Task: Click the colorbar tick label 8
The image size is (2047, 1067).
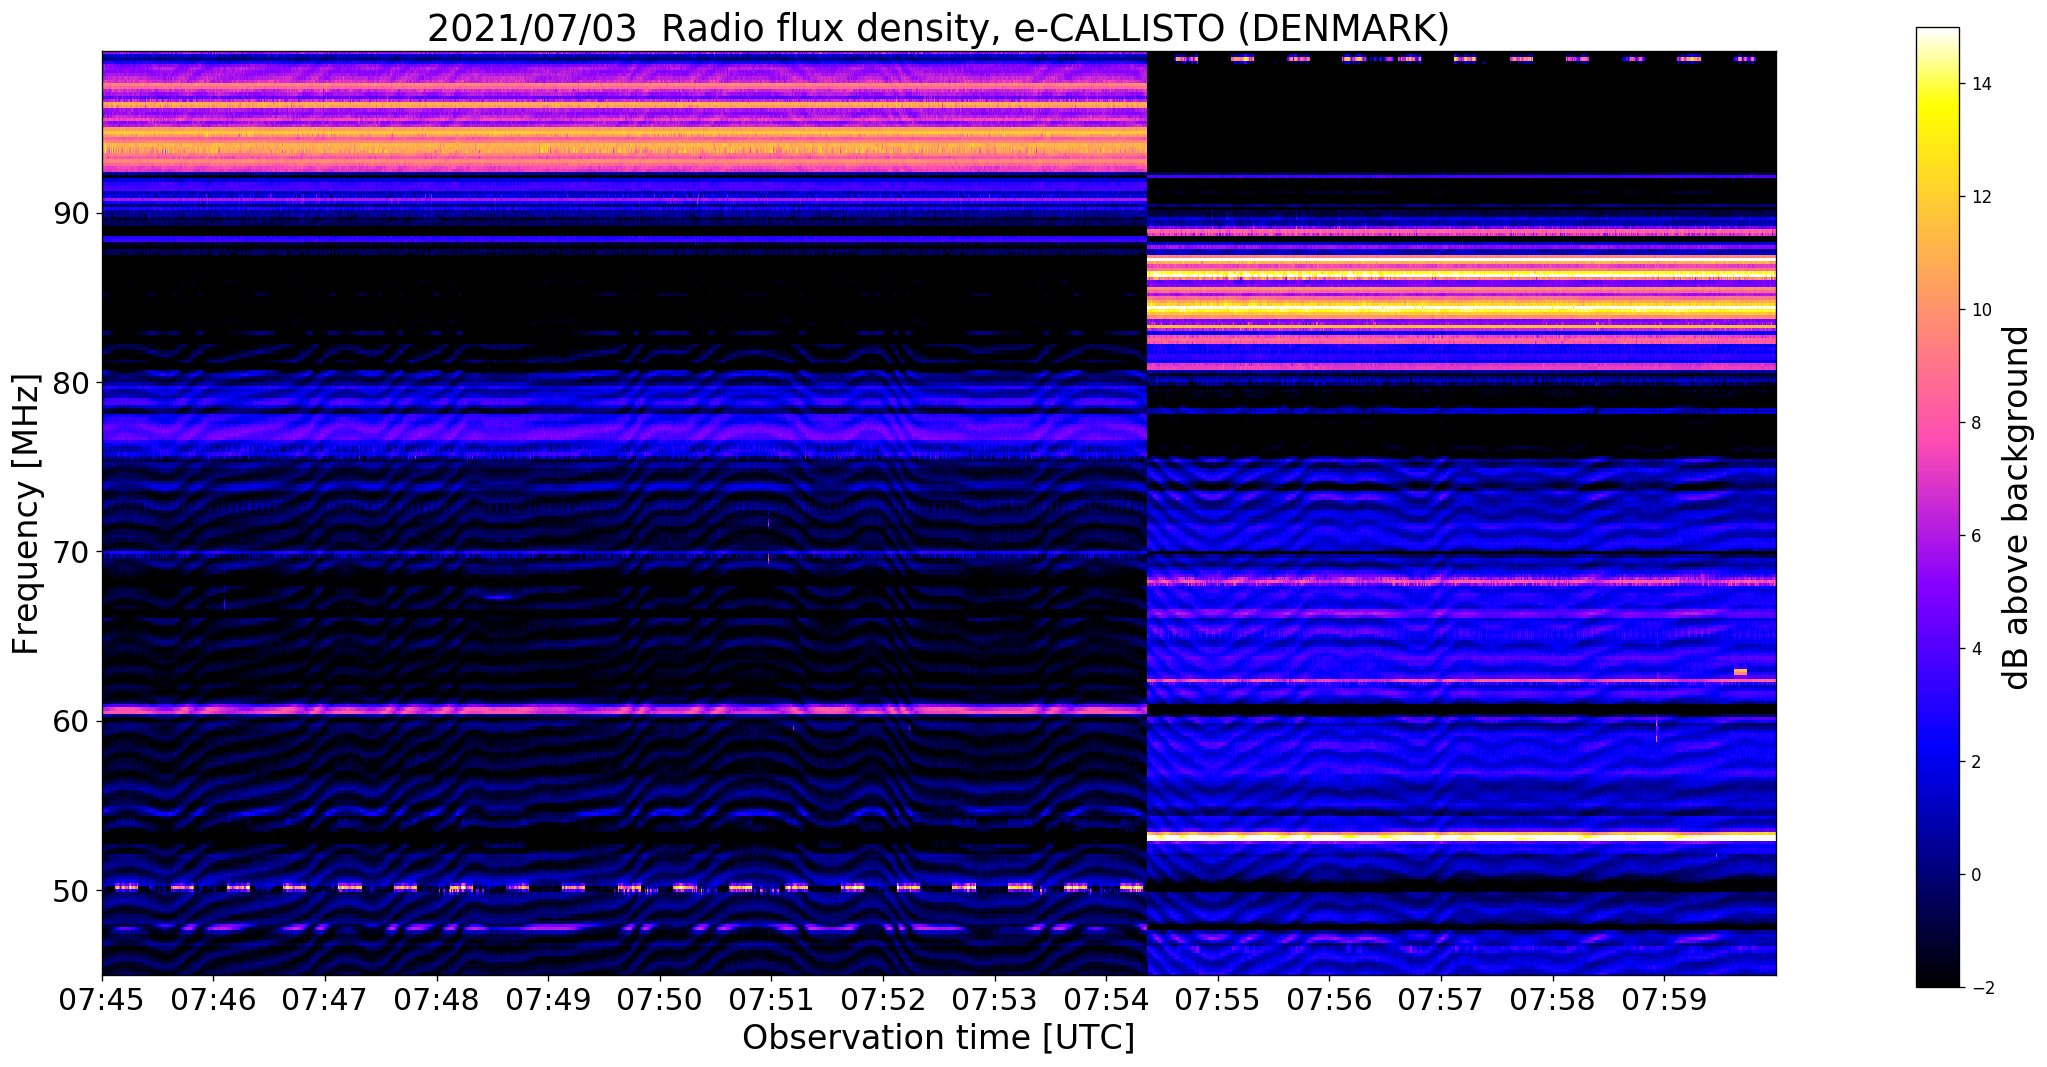Action: [1975, 423]
